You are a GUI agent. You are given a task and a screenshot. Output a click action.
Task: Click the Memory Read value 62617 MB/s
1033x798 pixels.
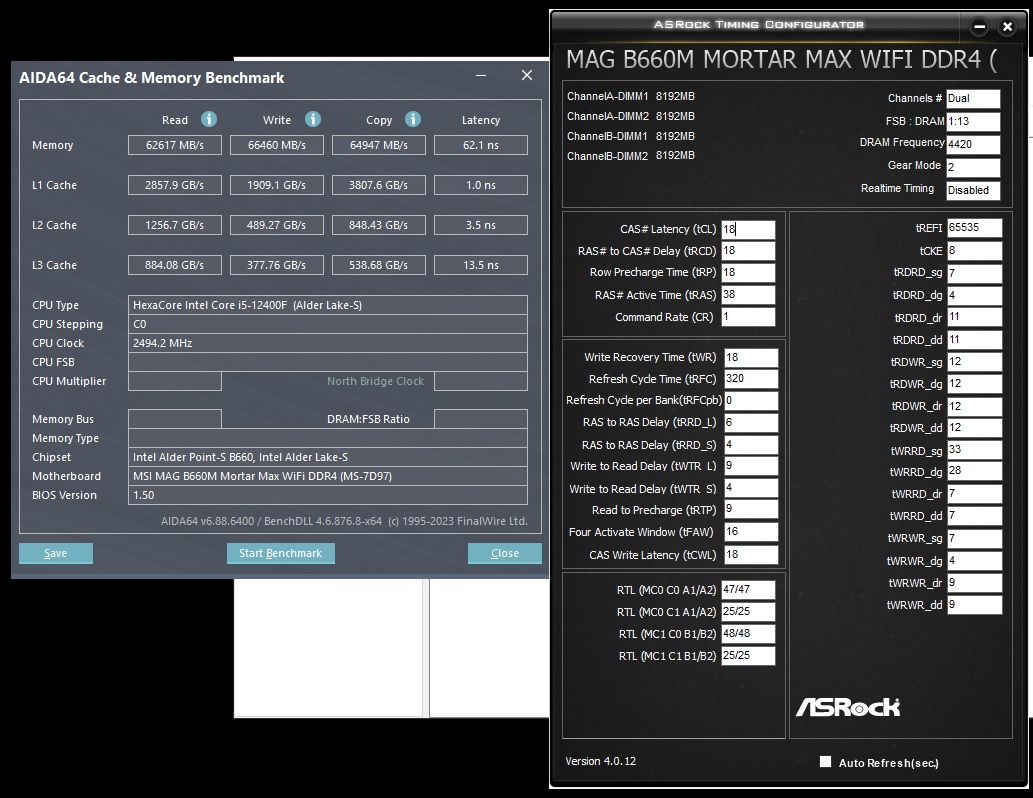click(175, 145)
